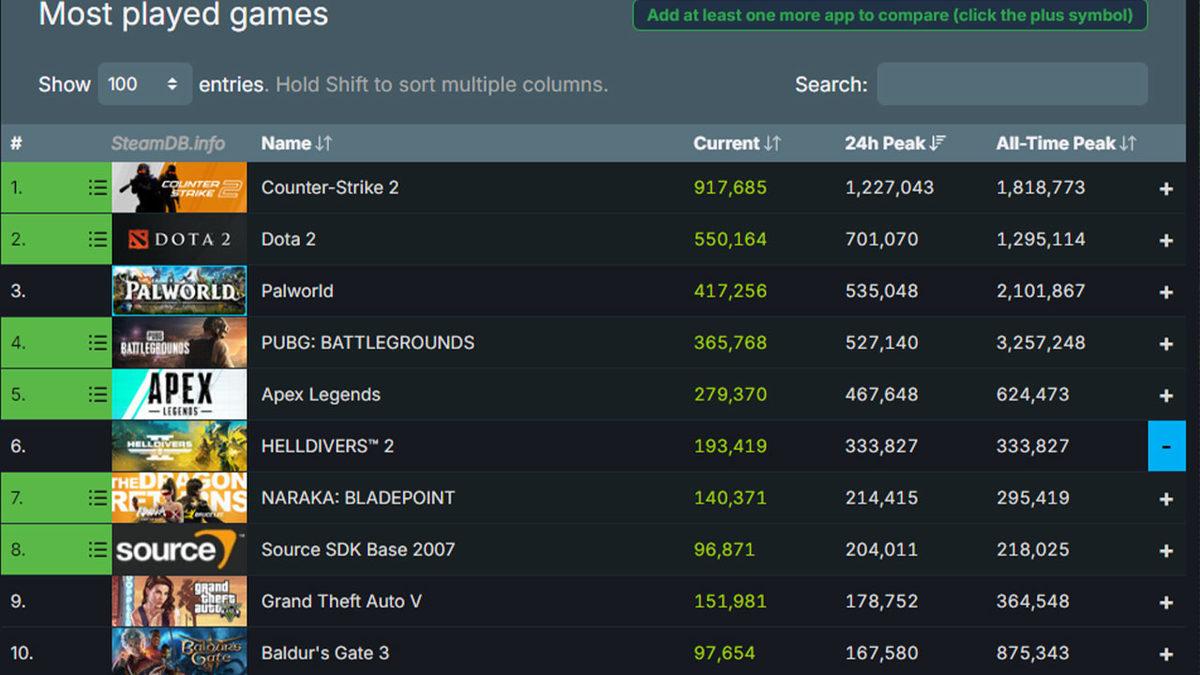Click the Palworld cover thumbnail

pyautogui.click(x=179, y=291)
